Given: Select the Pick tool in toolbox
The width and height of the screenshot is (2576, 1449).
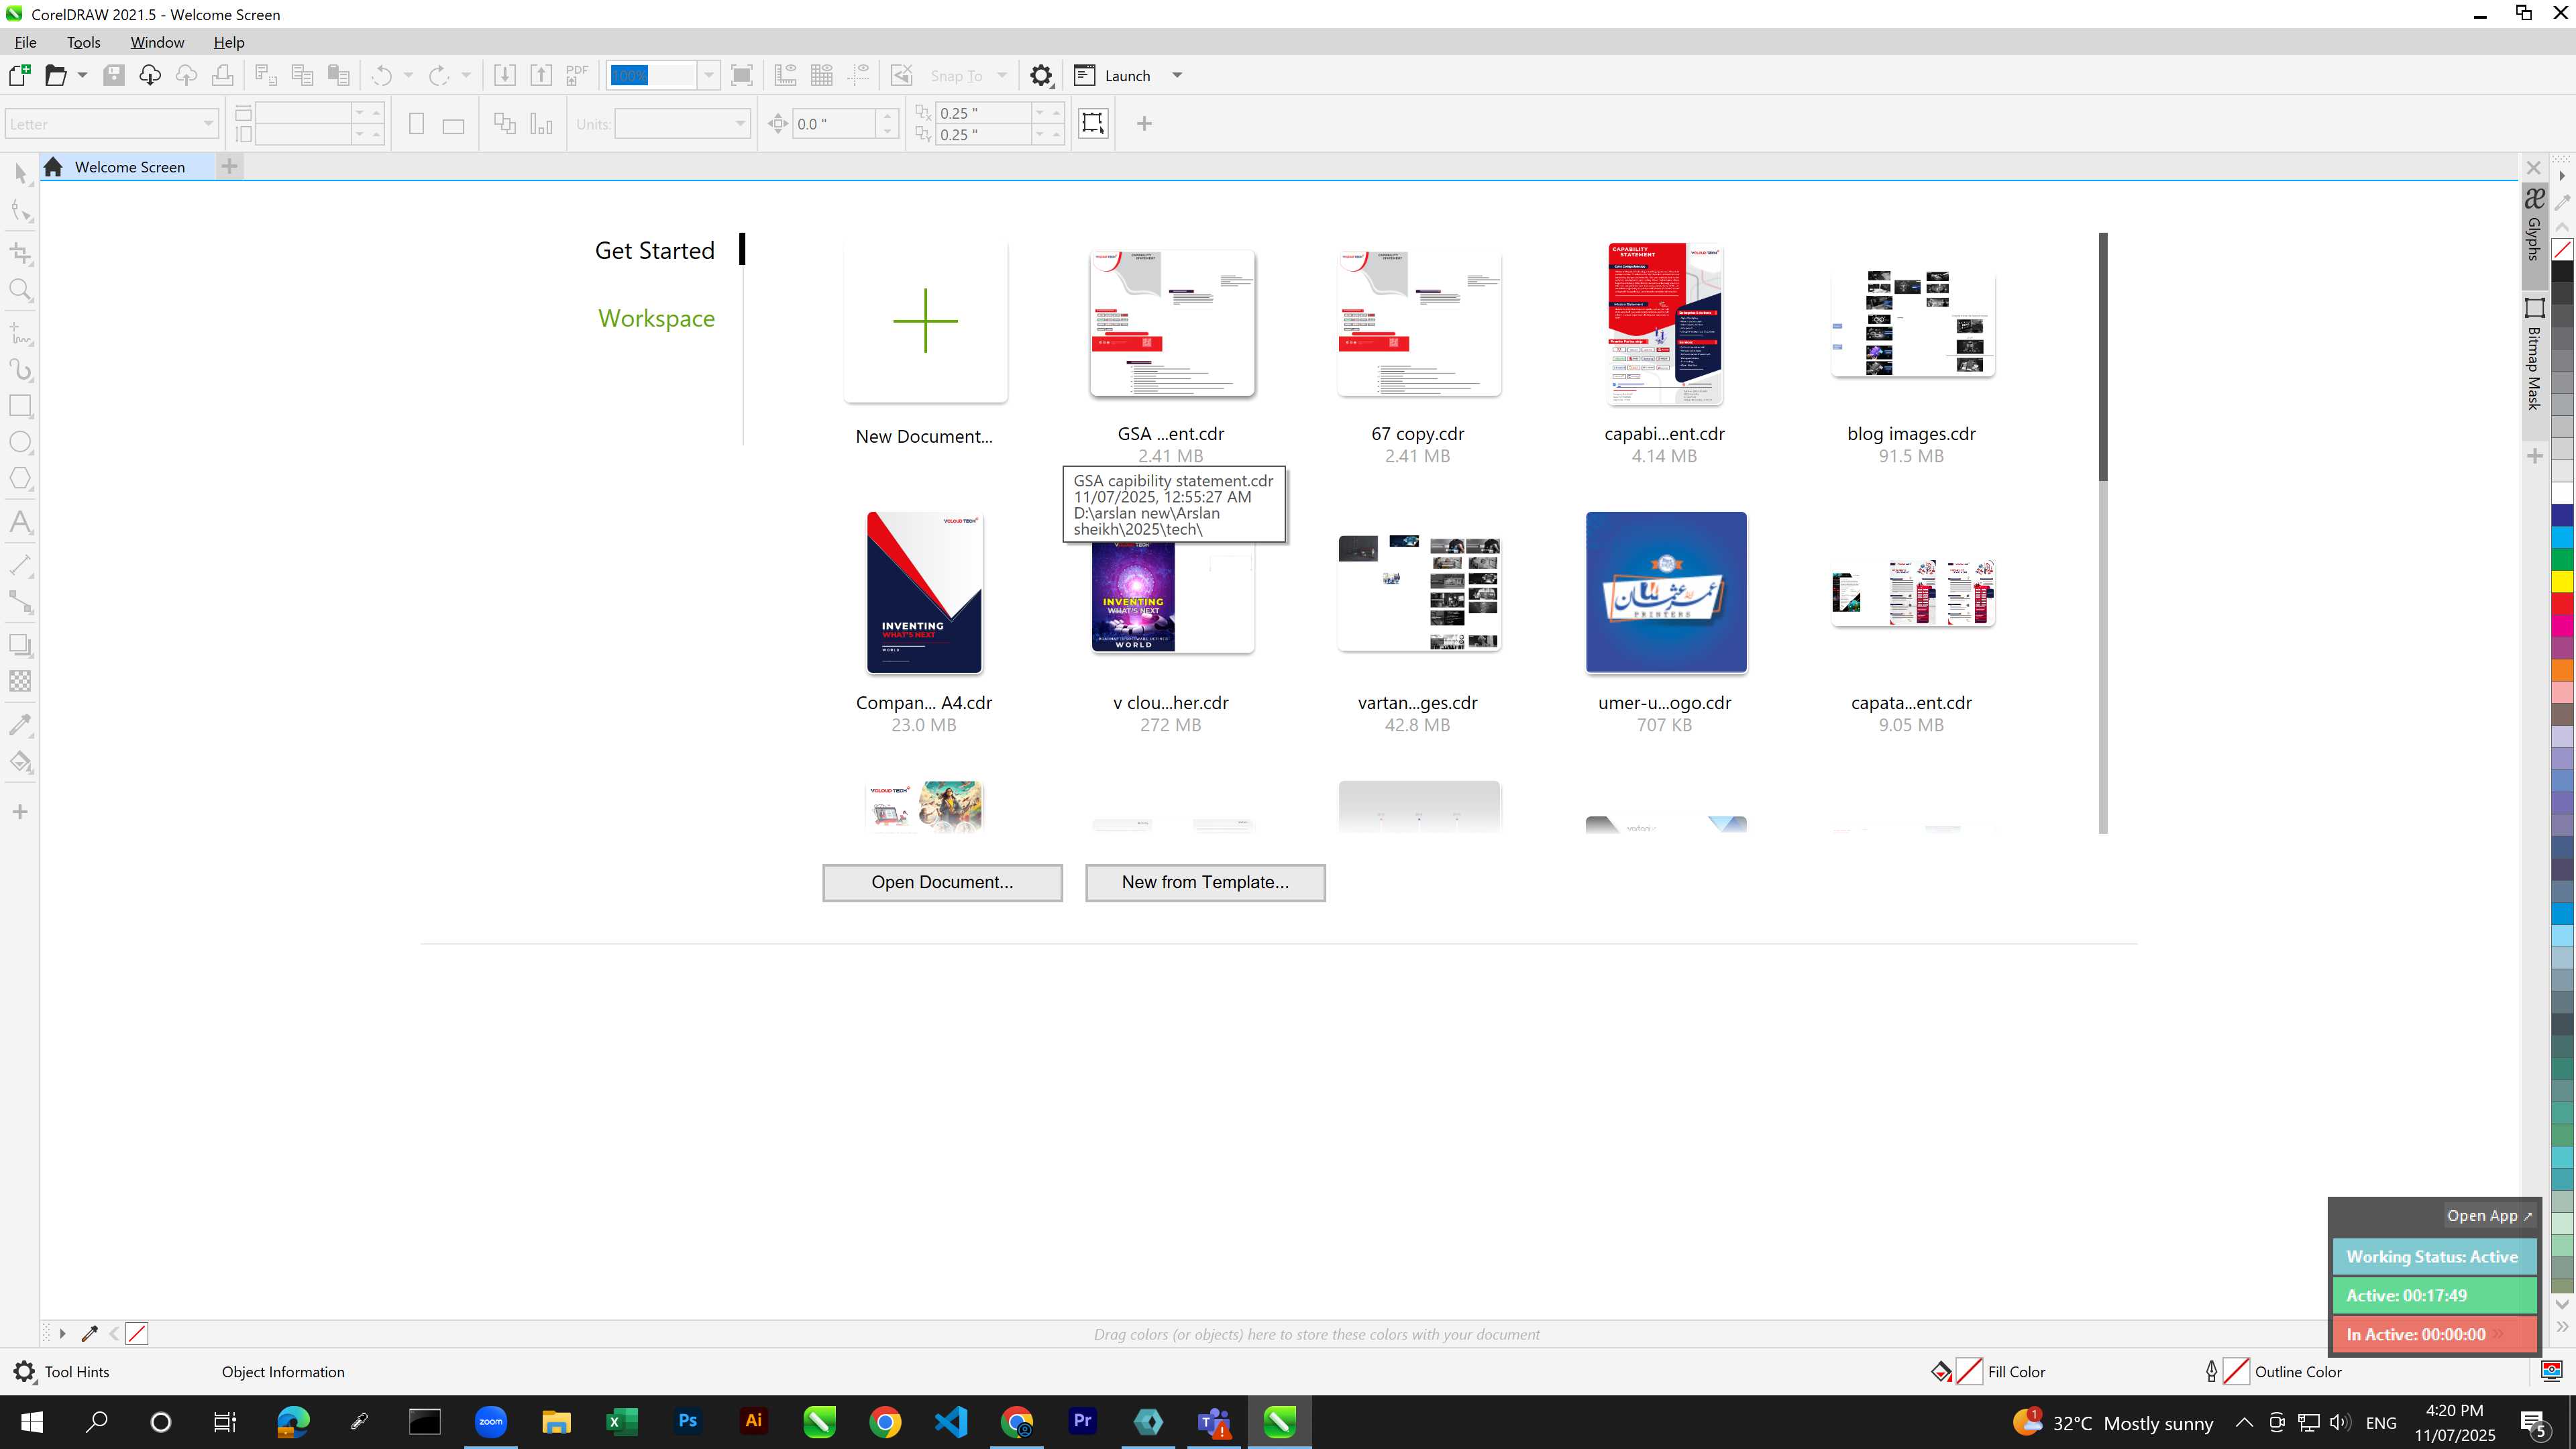Looking at the screenshot, I should 21,173.
